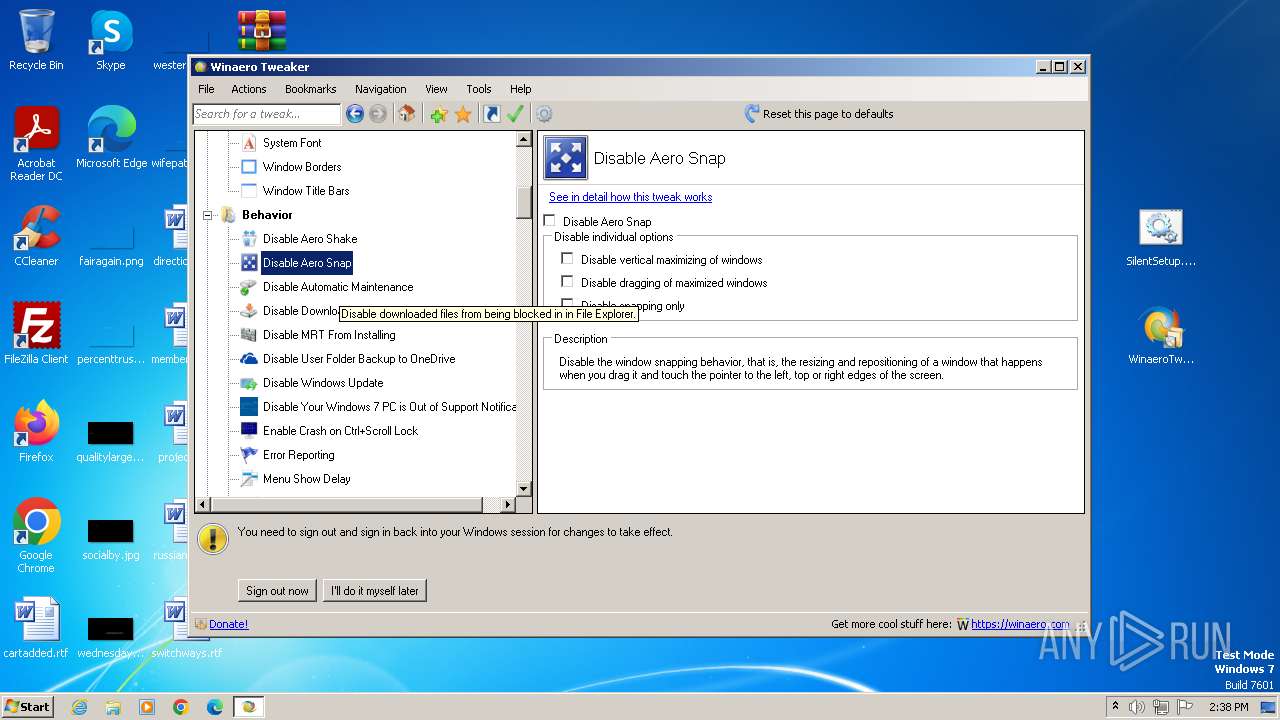The image size is (1280, 720).
Task: Click the shortcut arrow toolbar icon
Action: [x=491, y=114]
